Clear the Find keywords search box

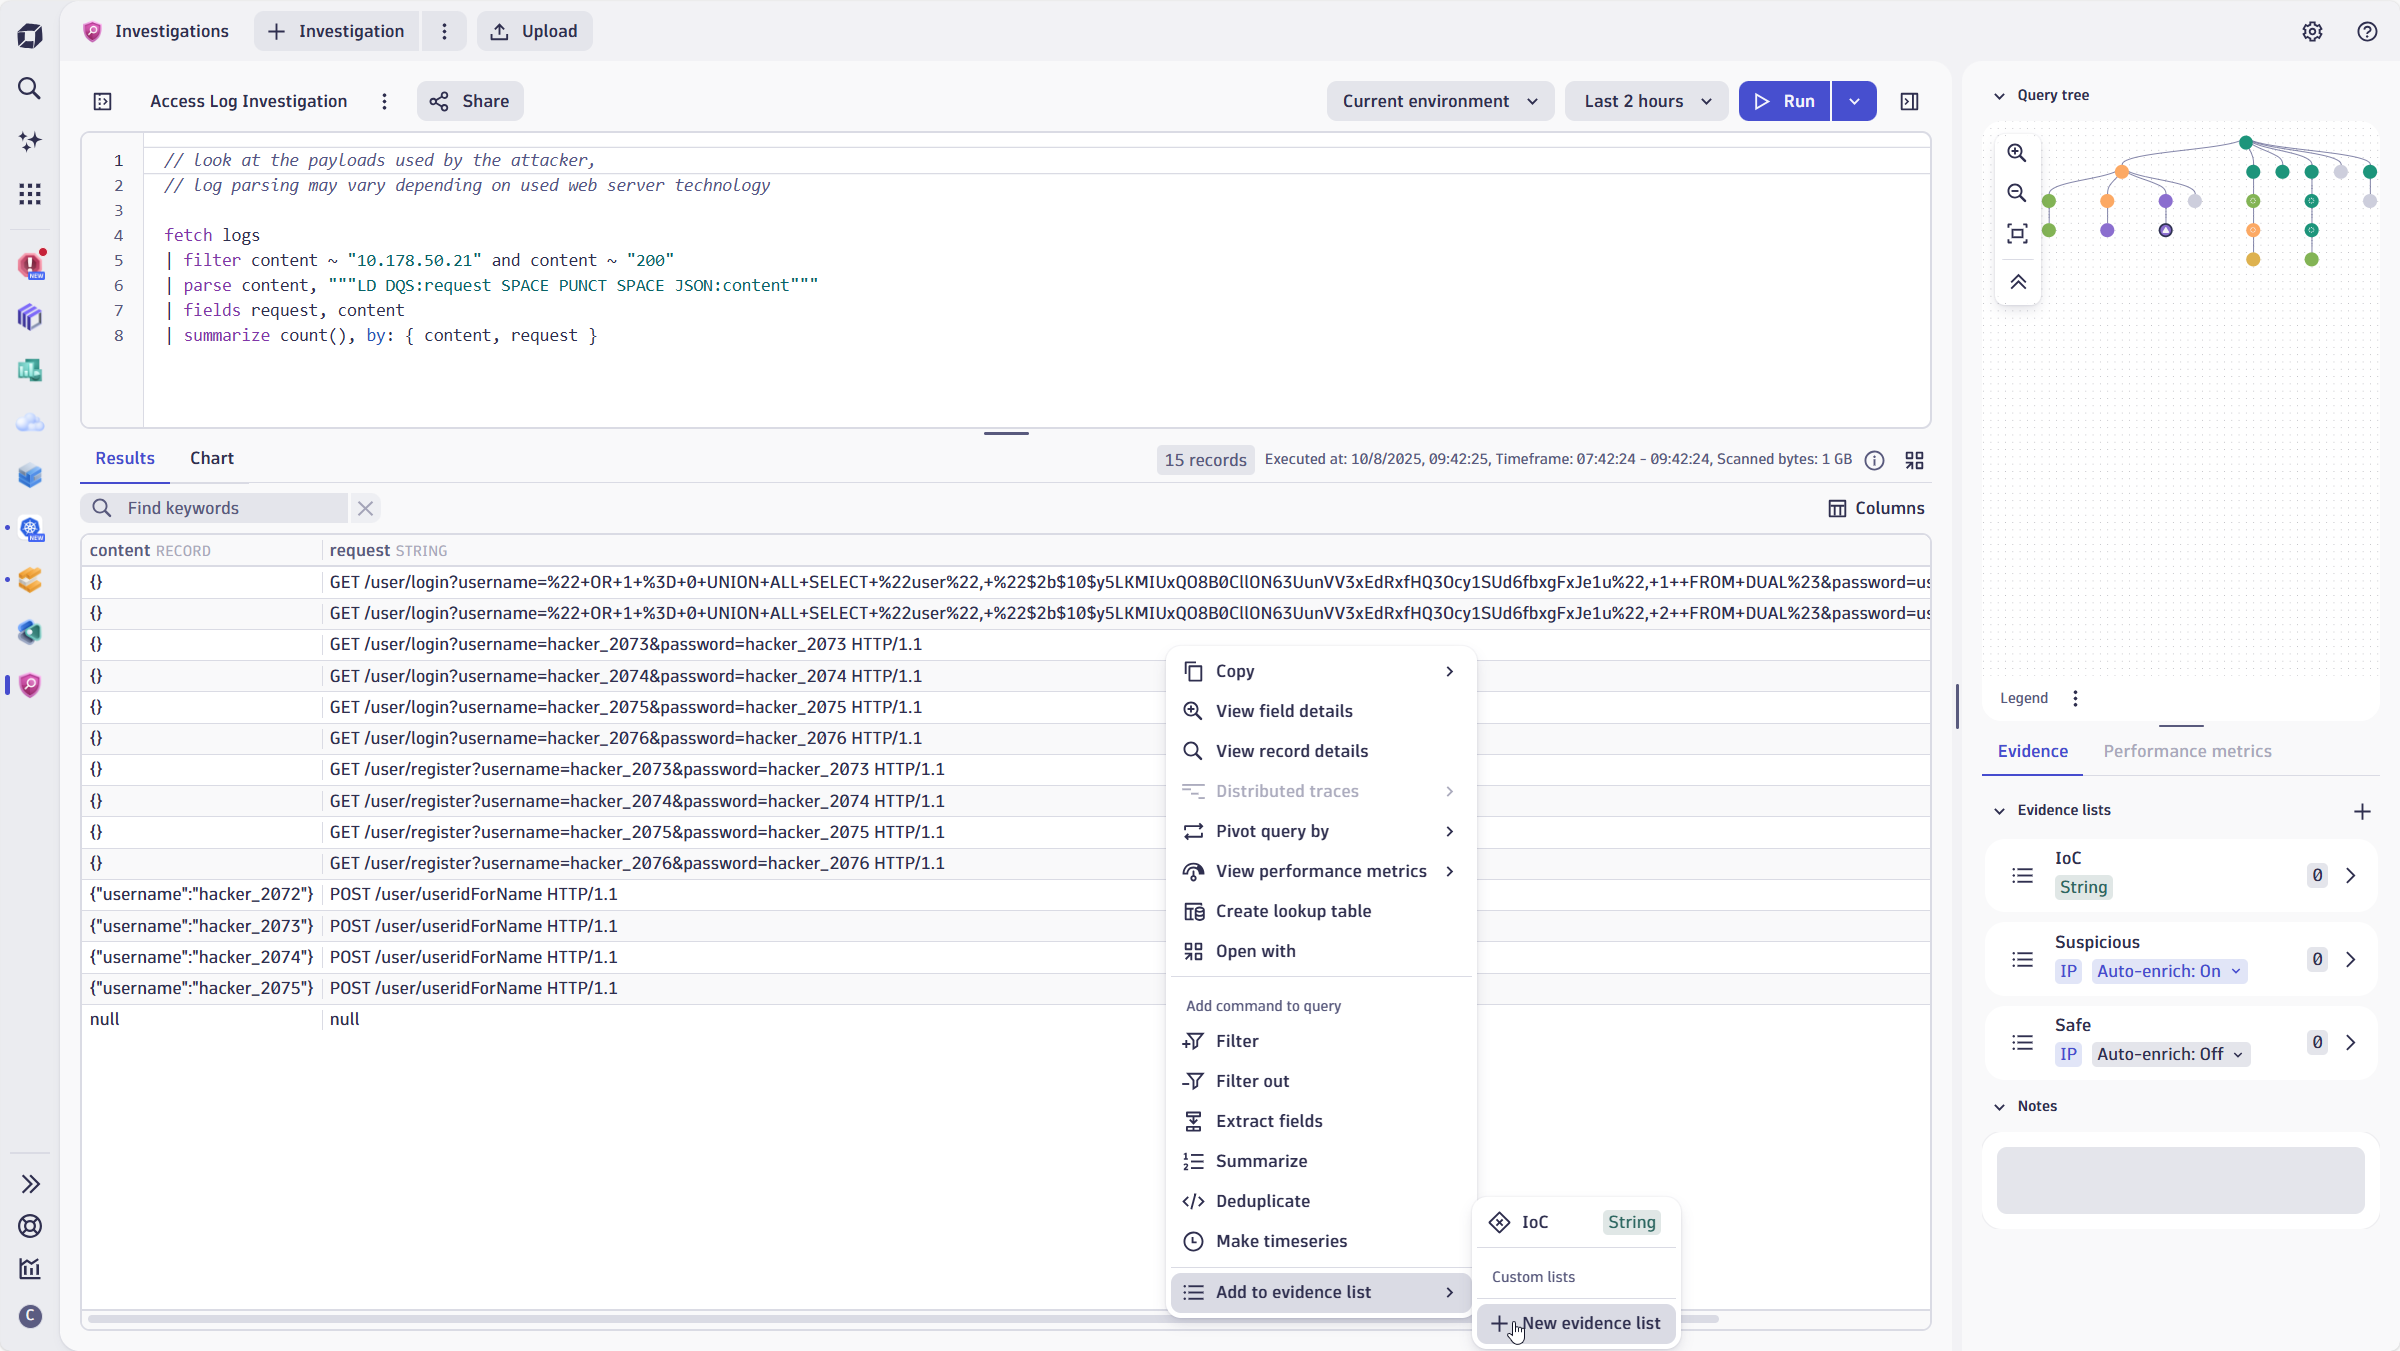pos(365,508)
